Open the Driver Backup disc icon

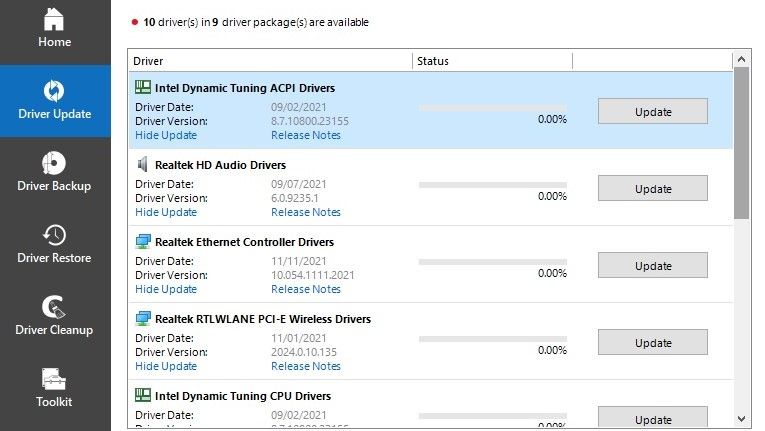(x=55, y=162)
